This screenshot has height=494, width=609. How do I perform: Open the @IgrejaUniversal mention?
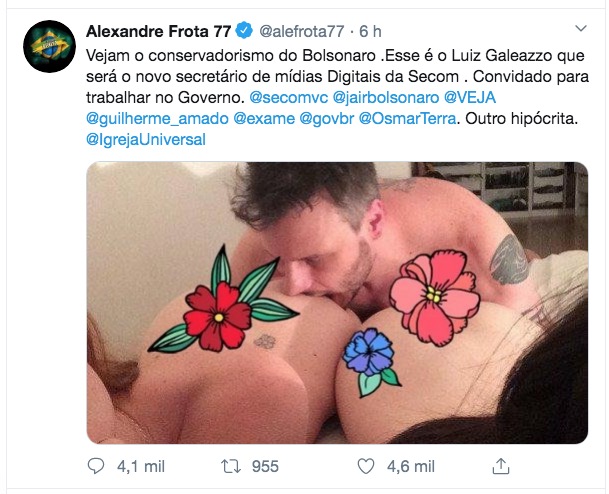pos(146,139)
